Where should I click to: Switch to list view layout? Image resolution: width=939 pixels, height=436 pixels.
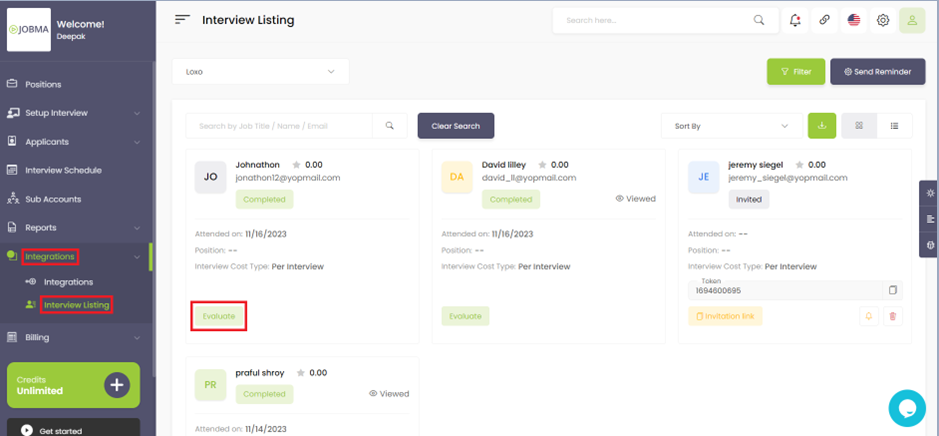click(x=895, y=126)
